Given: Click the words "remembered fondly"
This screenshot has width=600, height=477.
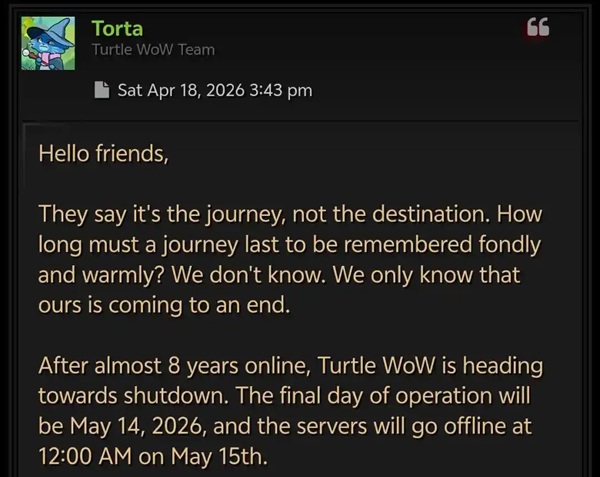Looking at the screenshot, I should [x=442, y=245].
